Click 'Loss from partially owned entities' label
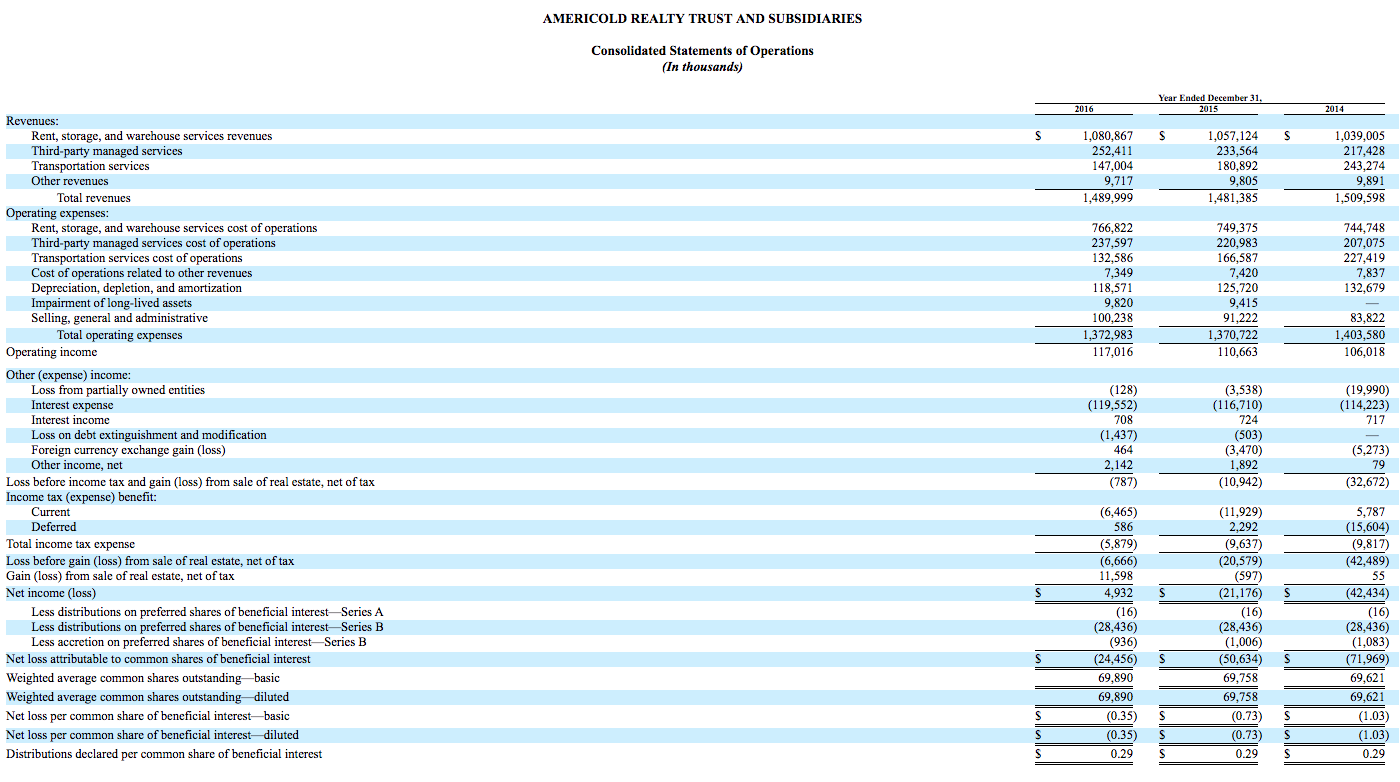The image size is (1400, 782). [118, 390]
